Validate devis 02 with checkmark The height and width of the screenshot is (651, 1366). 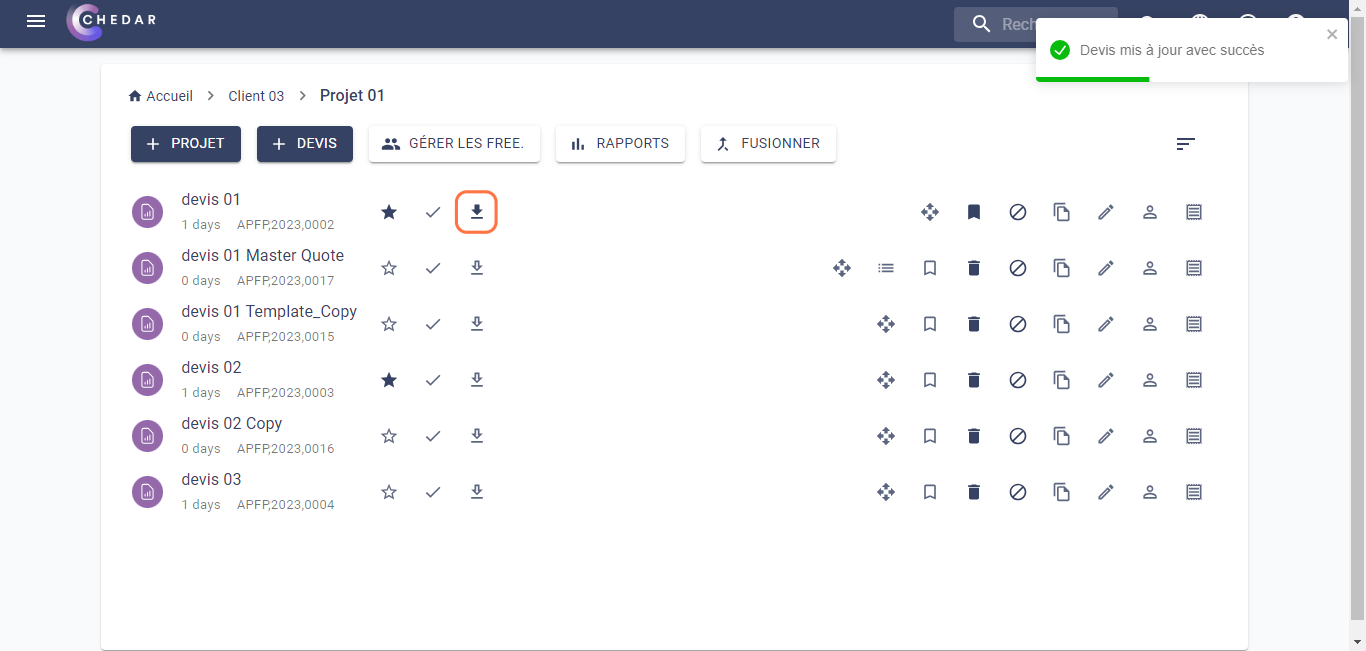tap(433, 380)
